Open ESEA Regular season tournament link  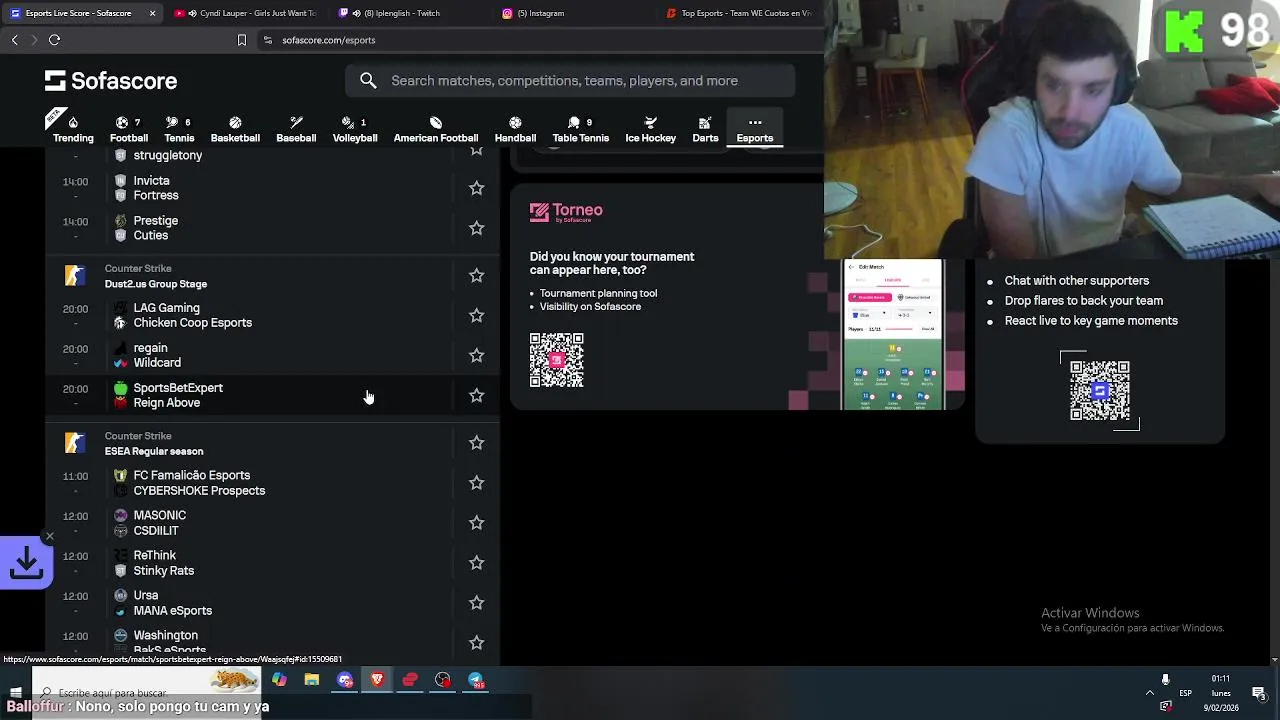[x=154, y=451]
